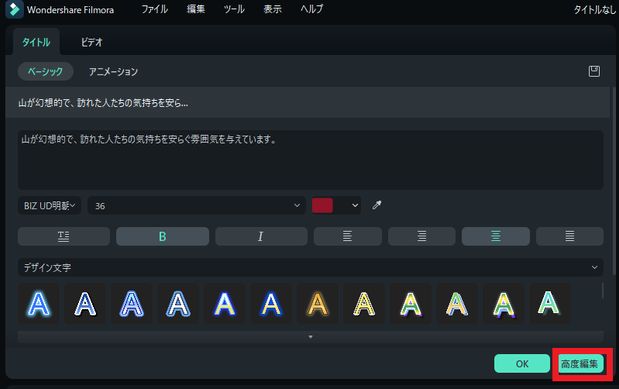The height and width of the screenshot is (389, 619).
Task: Align text left
Action: pos(347,237)
